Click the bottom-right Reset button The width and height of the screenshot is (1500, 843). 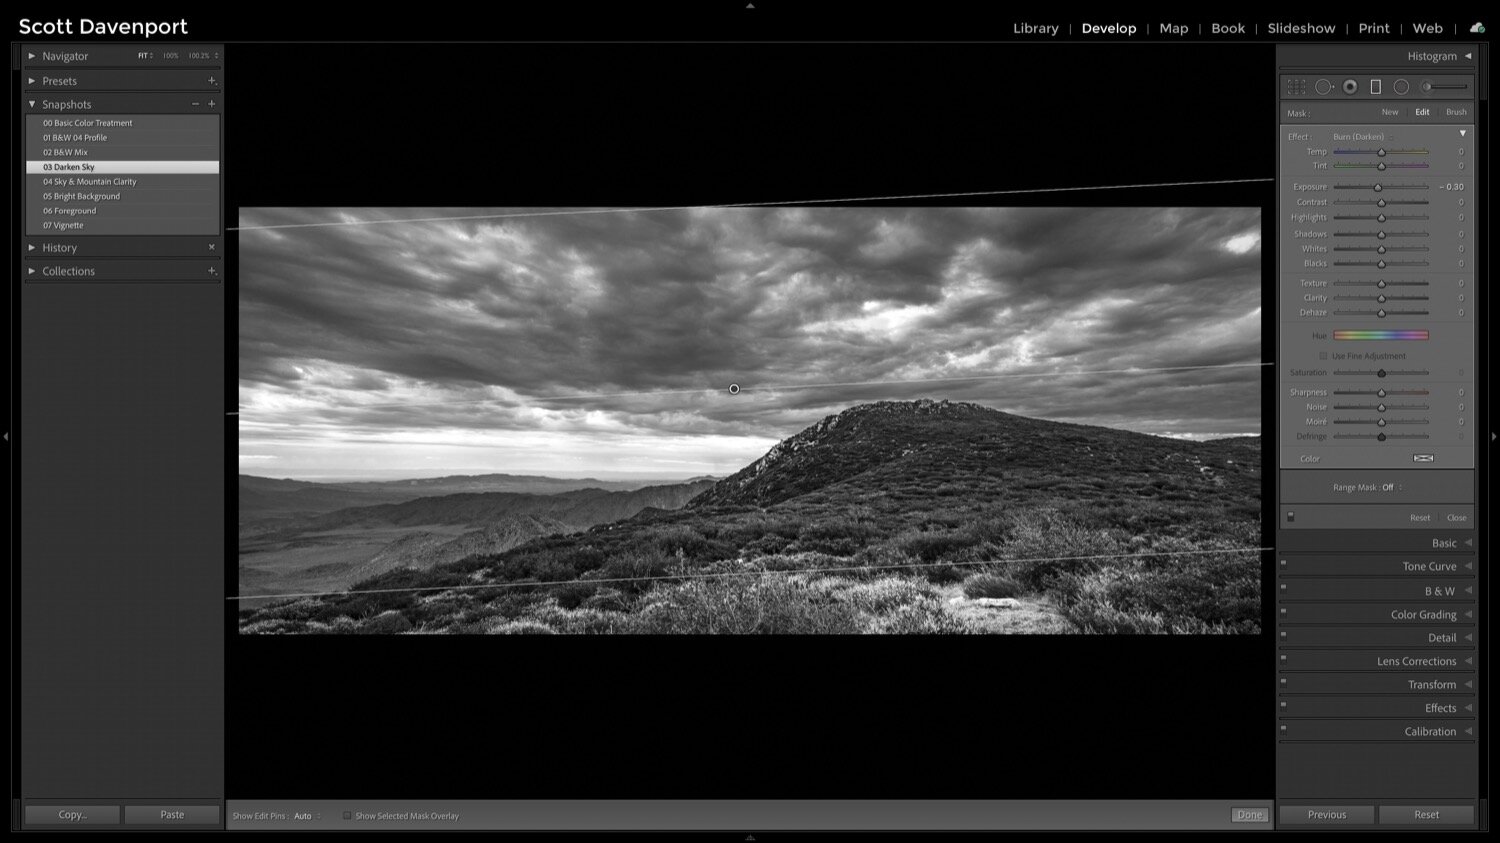(1426, 815)
